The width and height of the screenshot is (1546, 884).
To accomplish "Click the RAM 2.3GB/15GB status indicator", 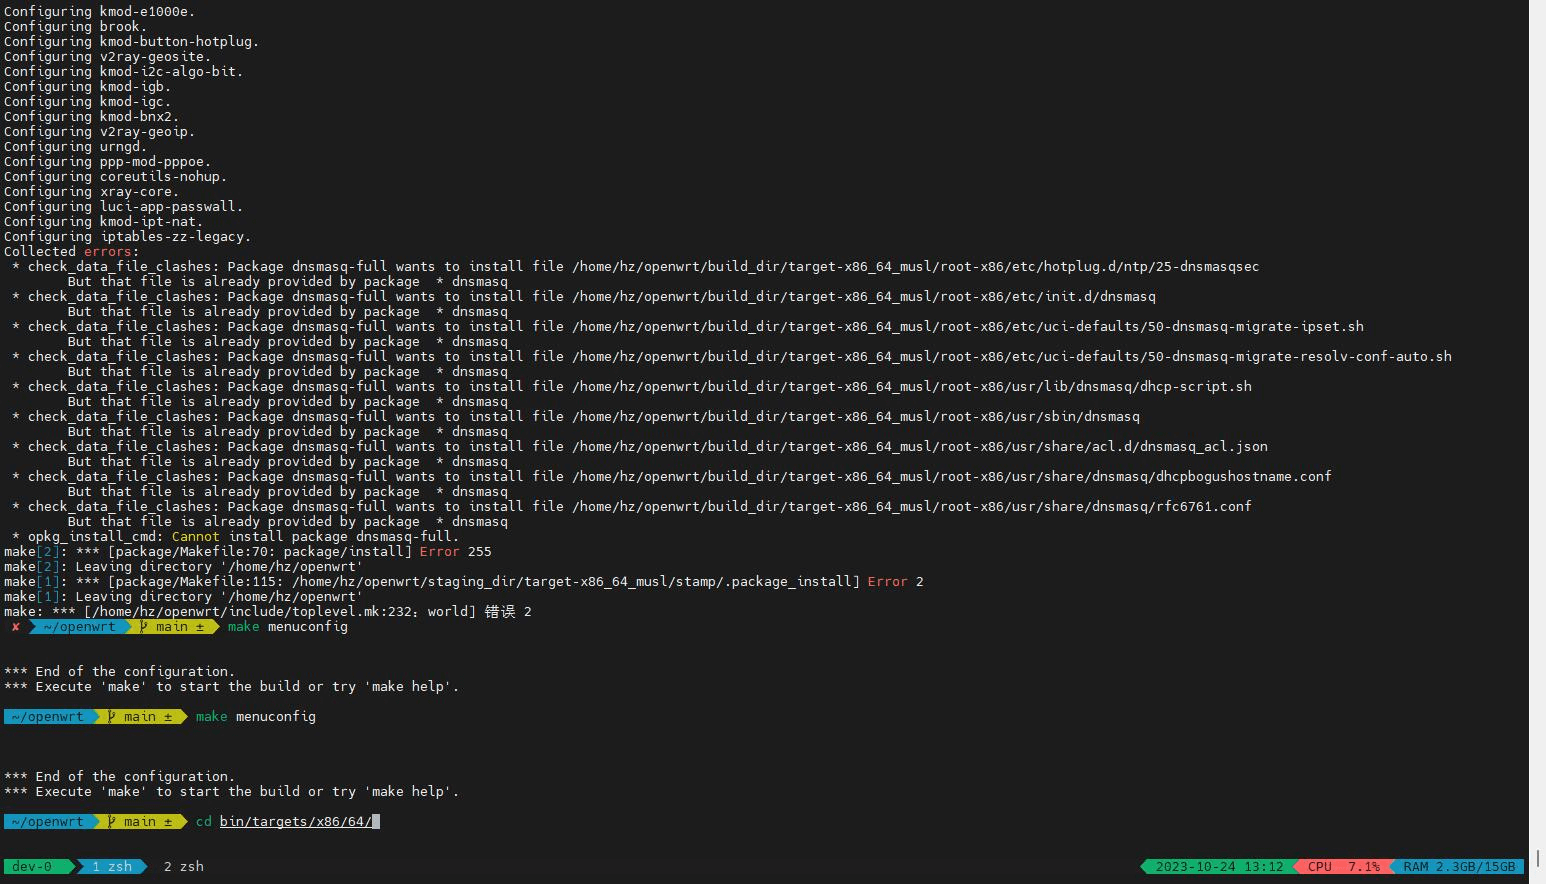I will click(1458, 867).
